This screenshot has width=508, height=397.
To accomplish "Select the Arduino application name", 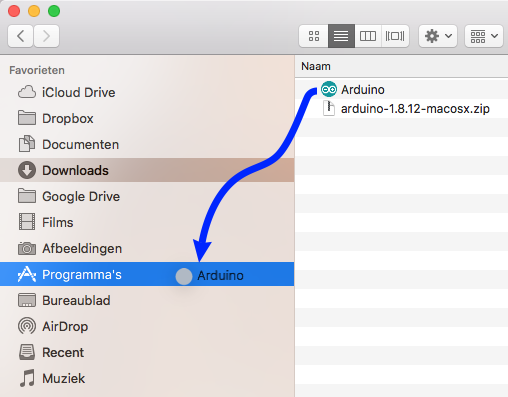I will pos(363,90).
